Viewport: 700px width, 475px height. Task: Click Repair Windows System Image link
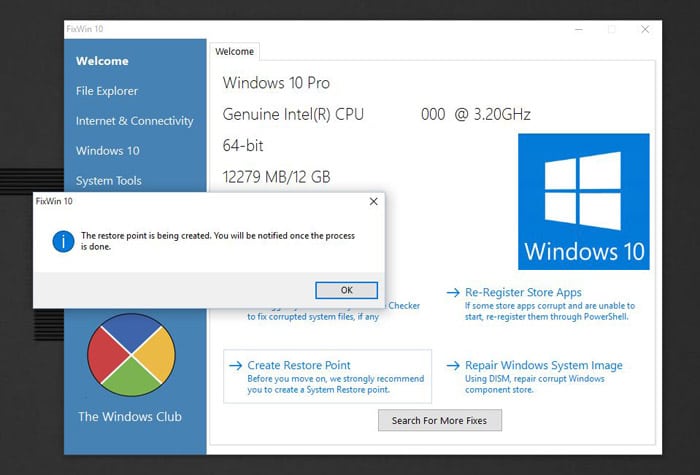pos(543,365)
